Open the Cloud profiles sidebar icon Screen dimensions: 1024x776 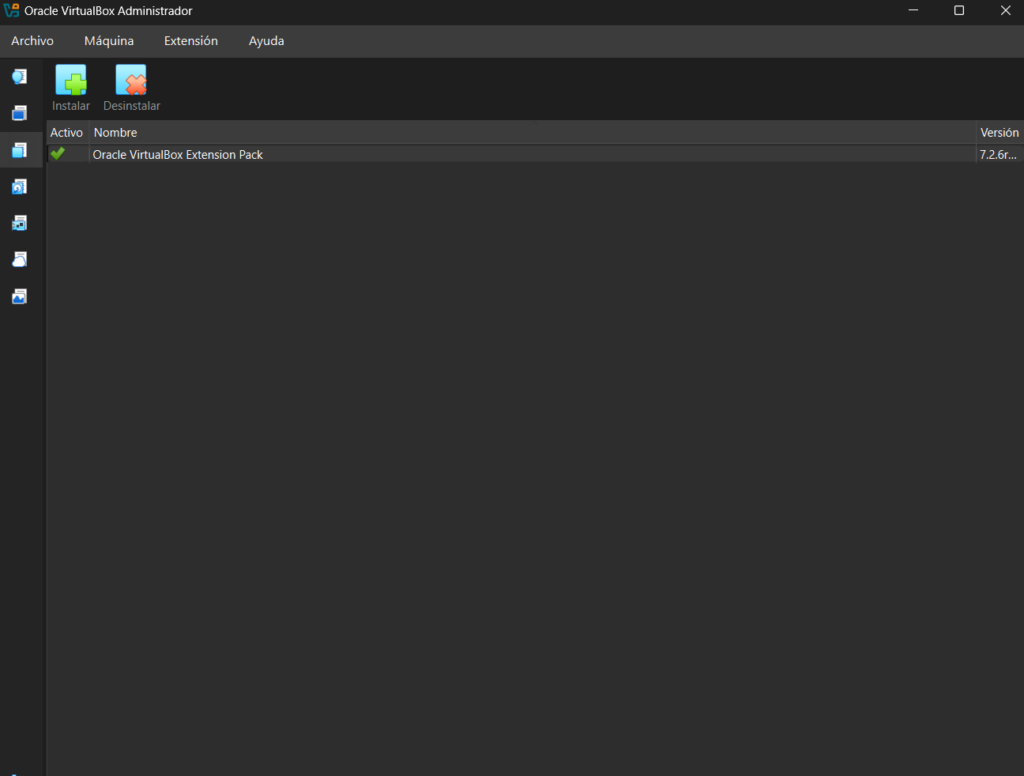pyautogui.click(x=19, y=260)
